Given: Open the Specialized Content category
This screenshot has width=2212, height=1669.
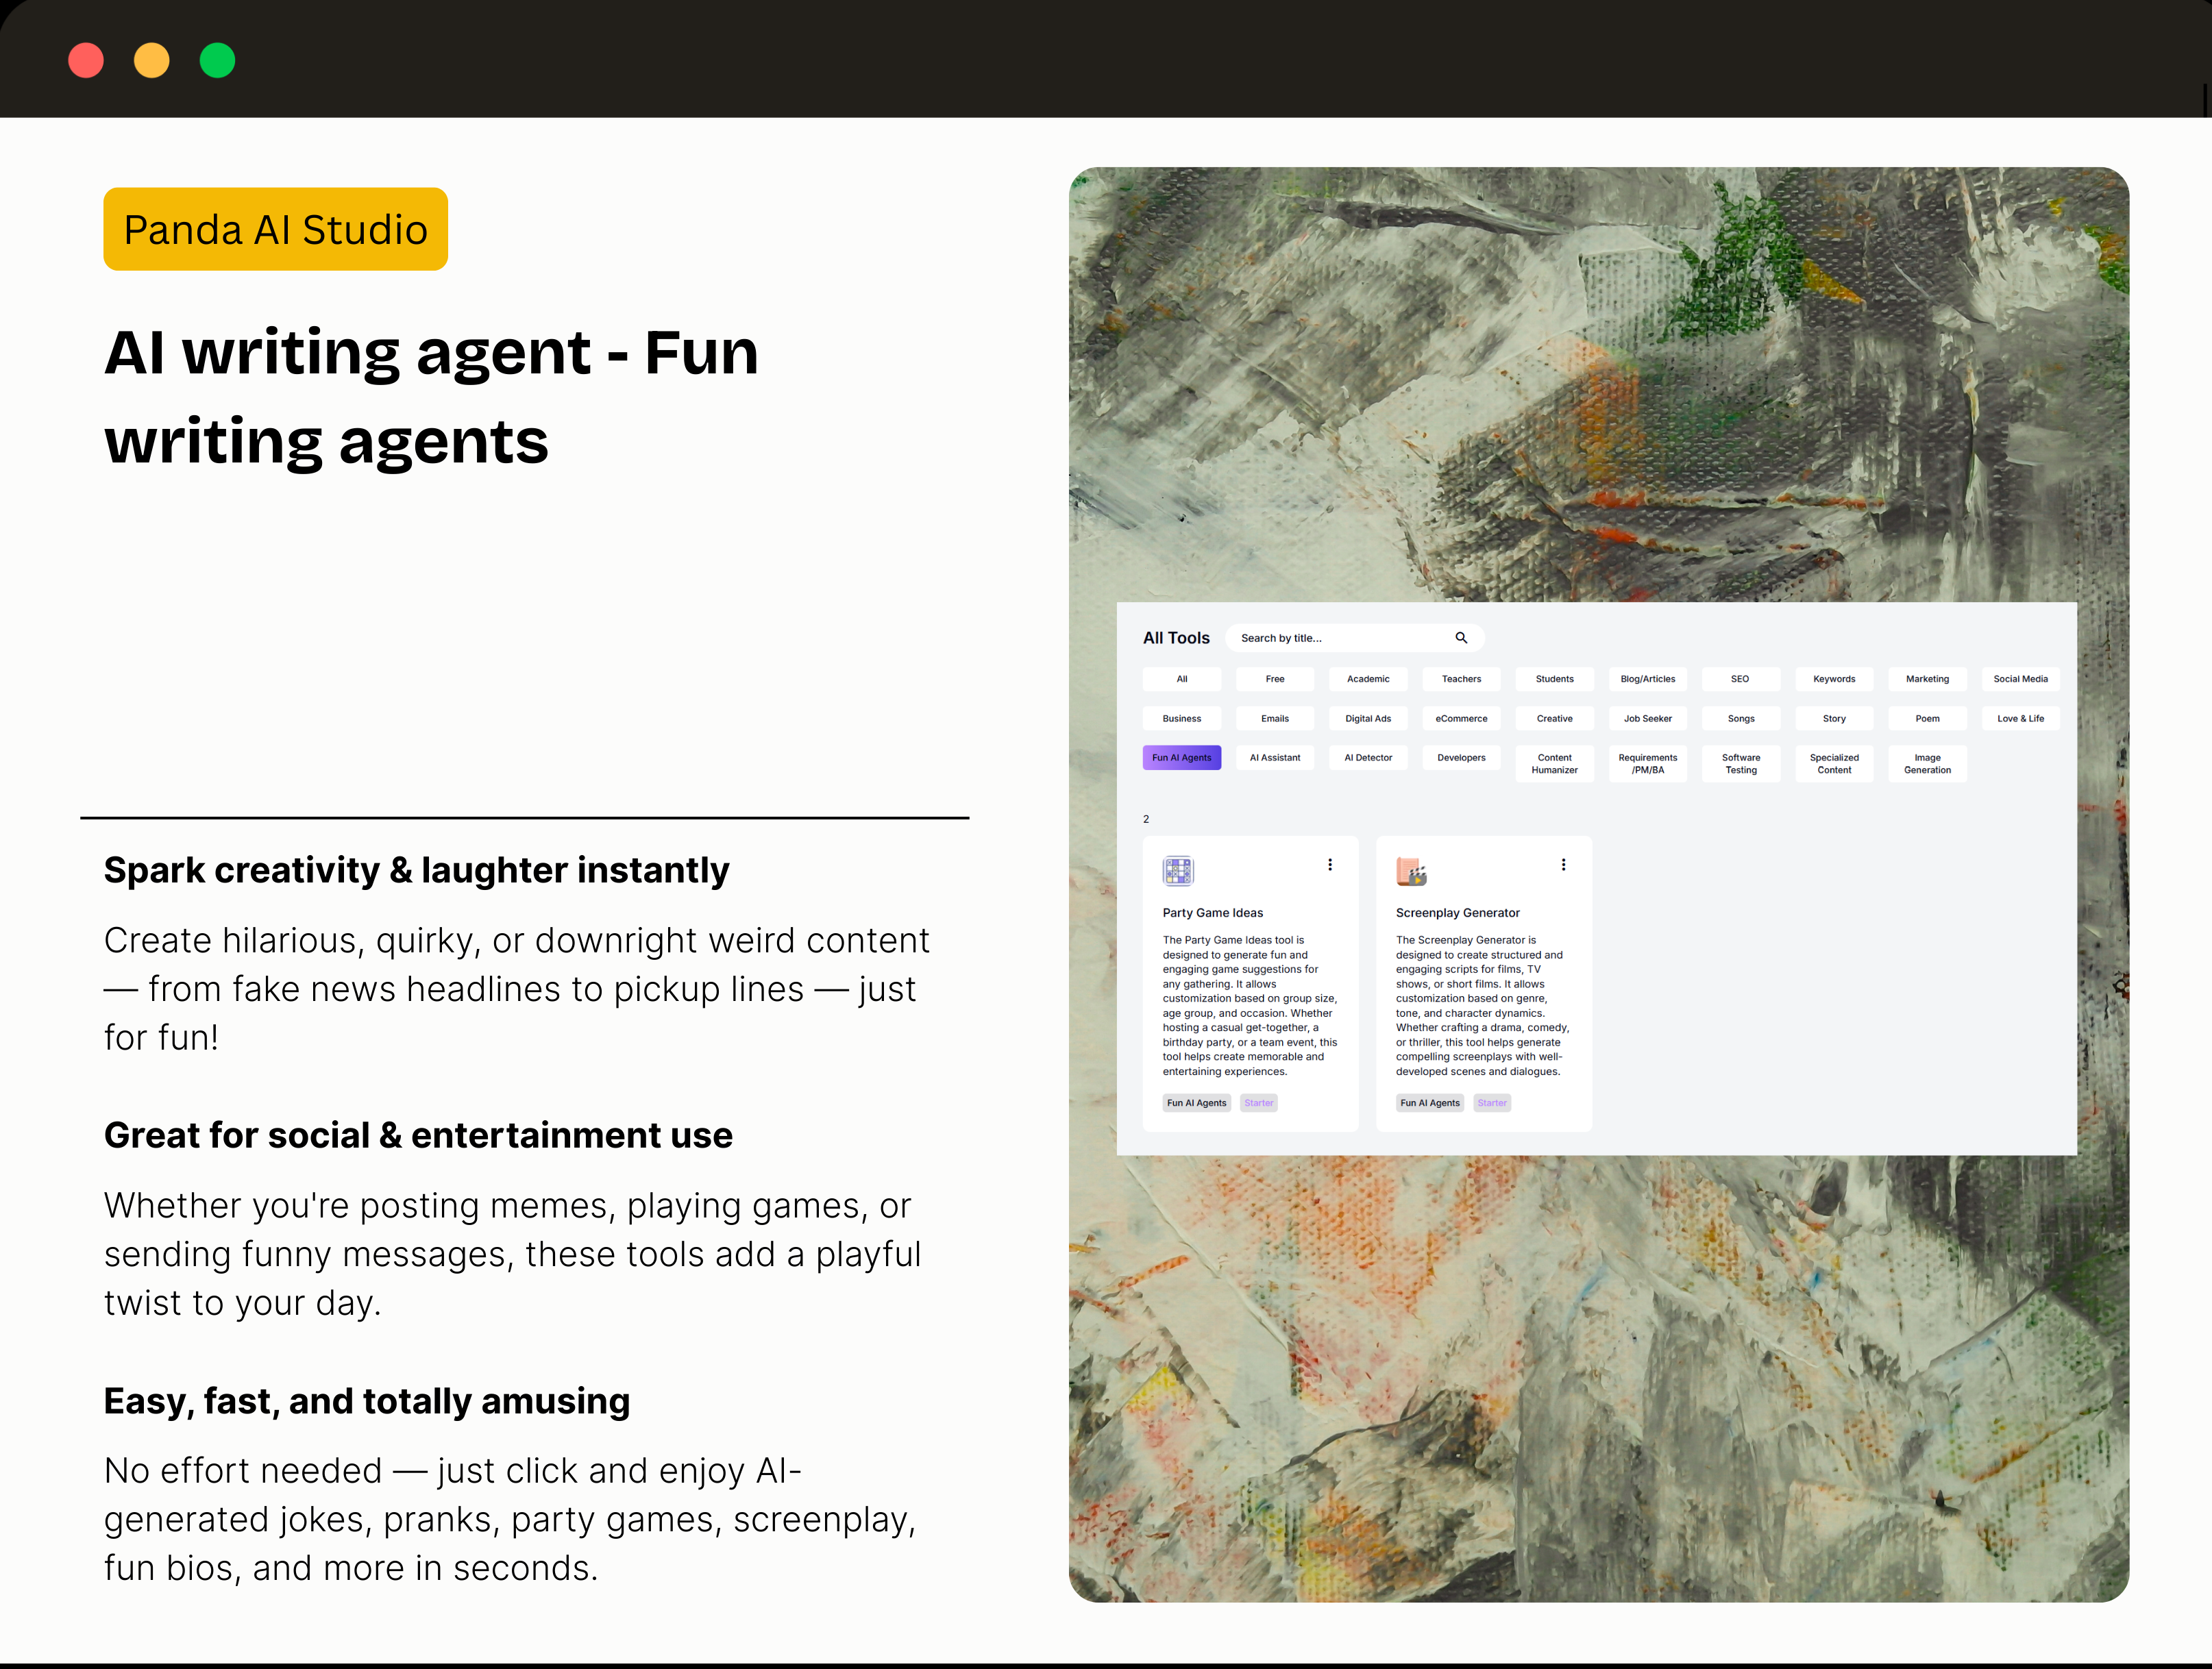Looking at the screenshot, I should [1834, 764].
